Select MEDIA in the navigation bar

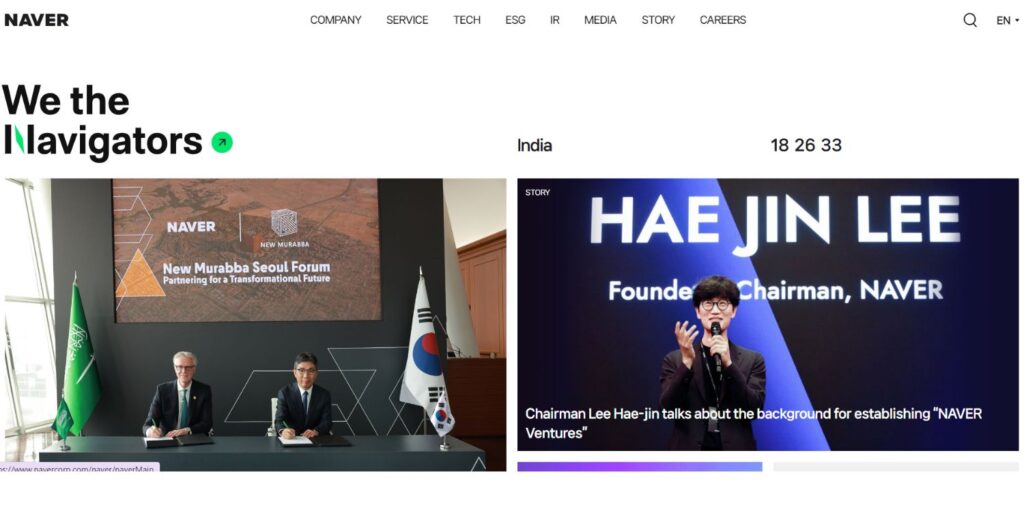pos(600,20)
